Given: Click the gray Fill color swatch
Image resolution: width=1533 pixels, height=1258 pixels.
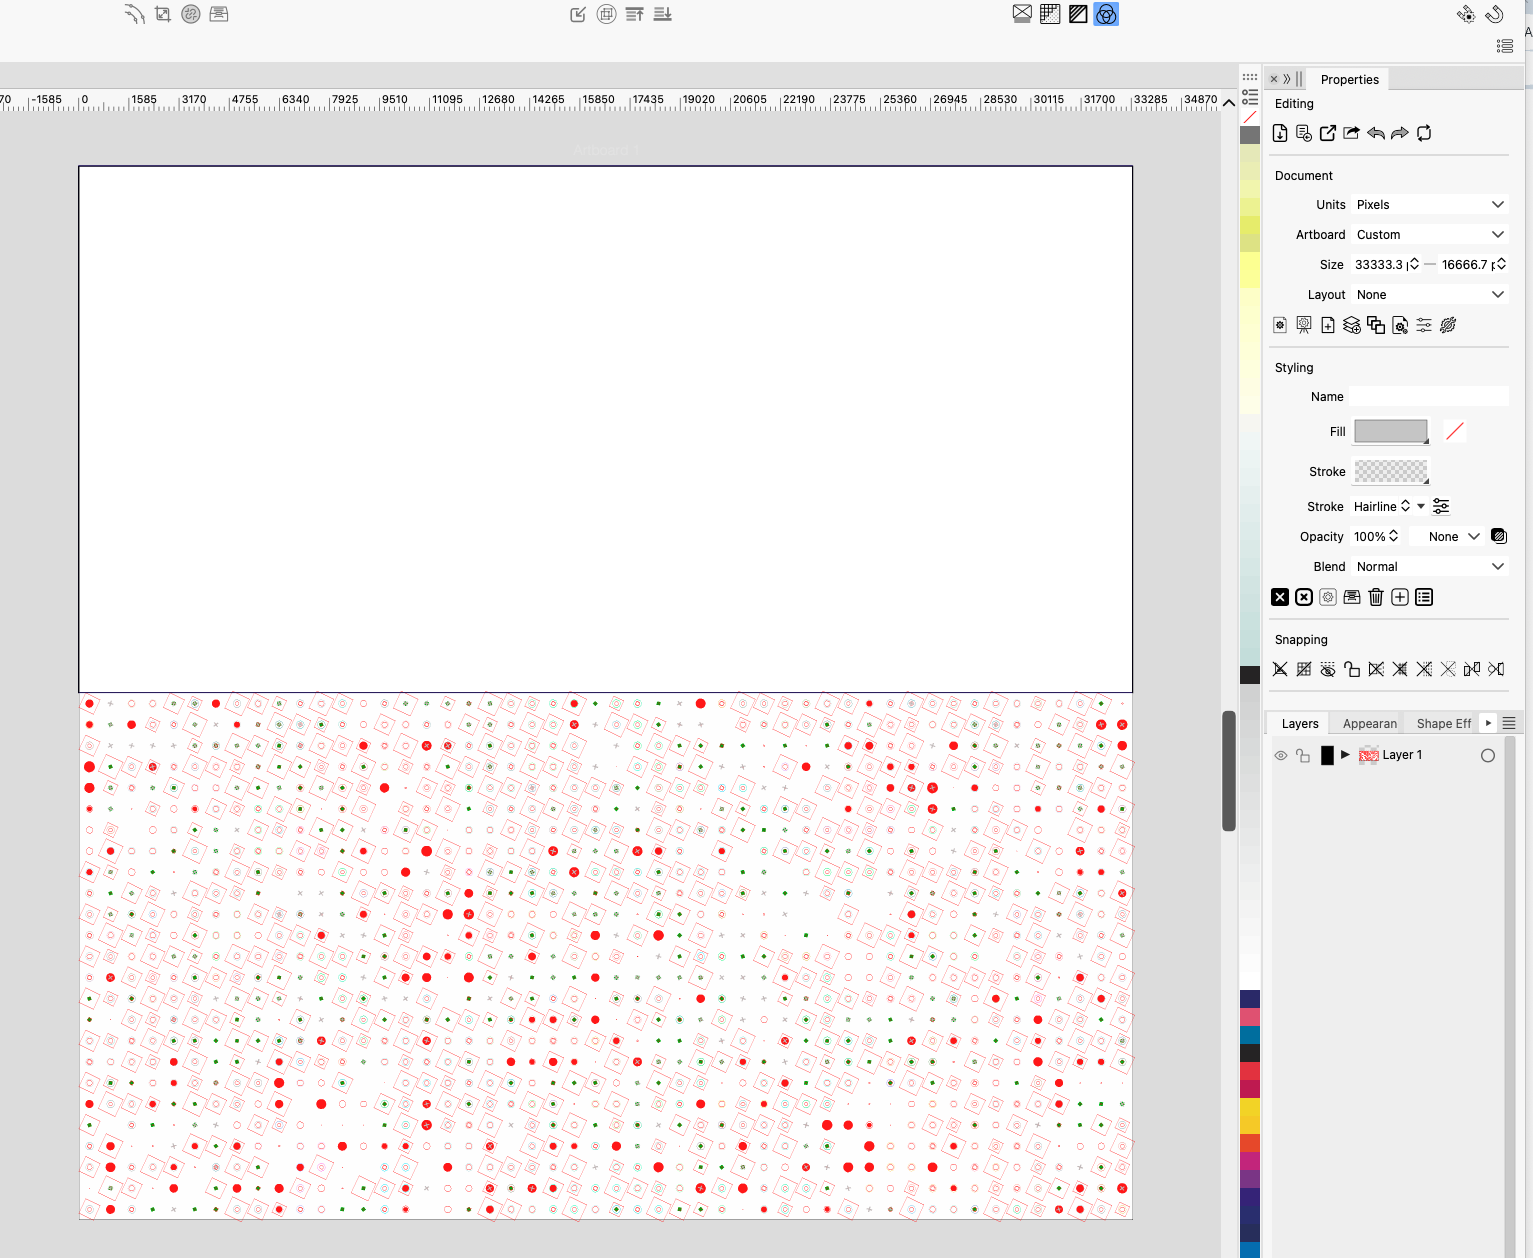Looking at the screenshot, I should [1390, 431].
